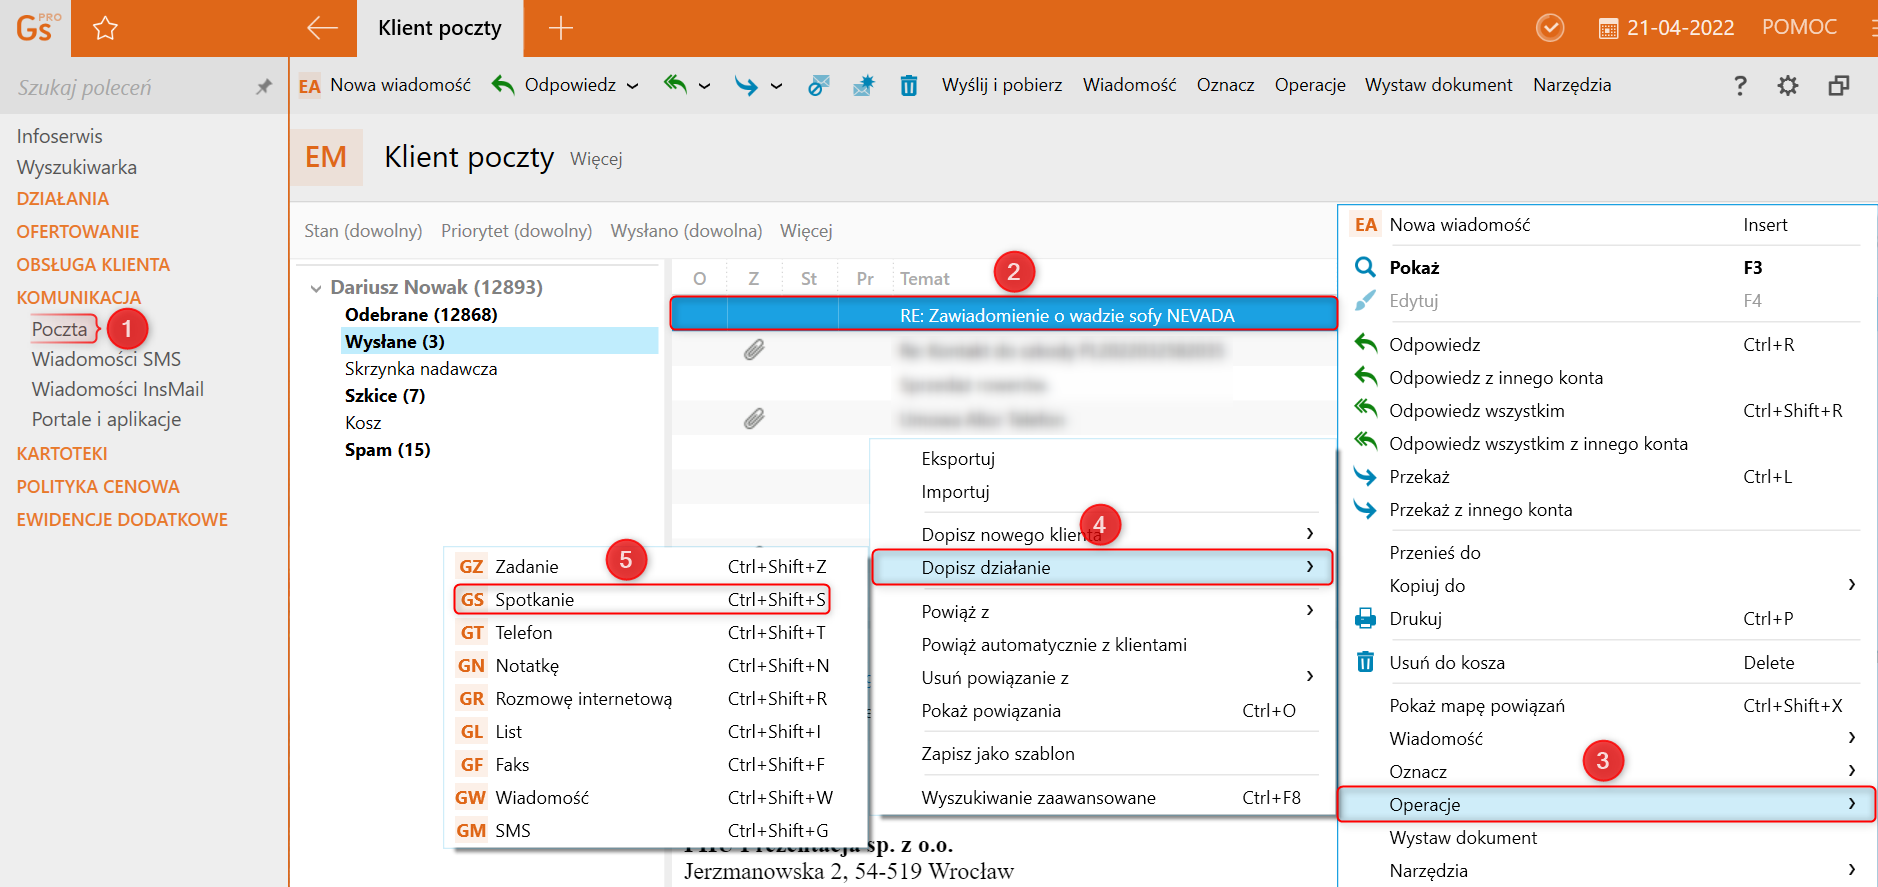Pin the command search panel
This screenshot has width=1878, height=887.
click(264, 87)
